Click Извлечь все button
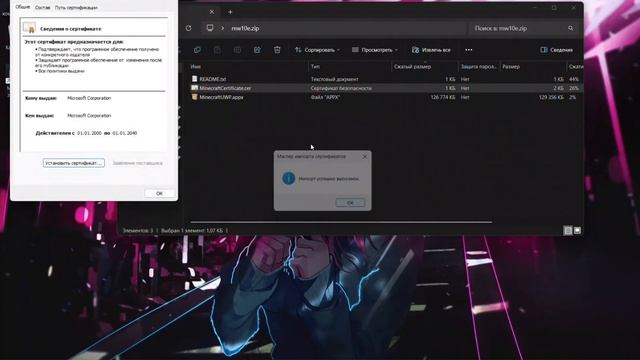Image resolution: width=640 pixels, height=360 pixels. 431,50
